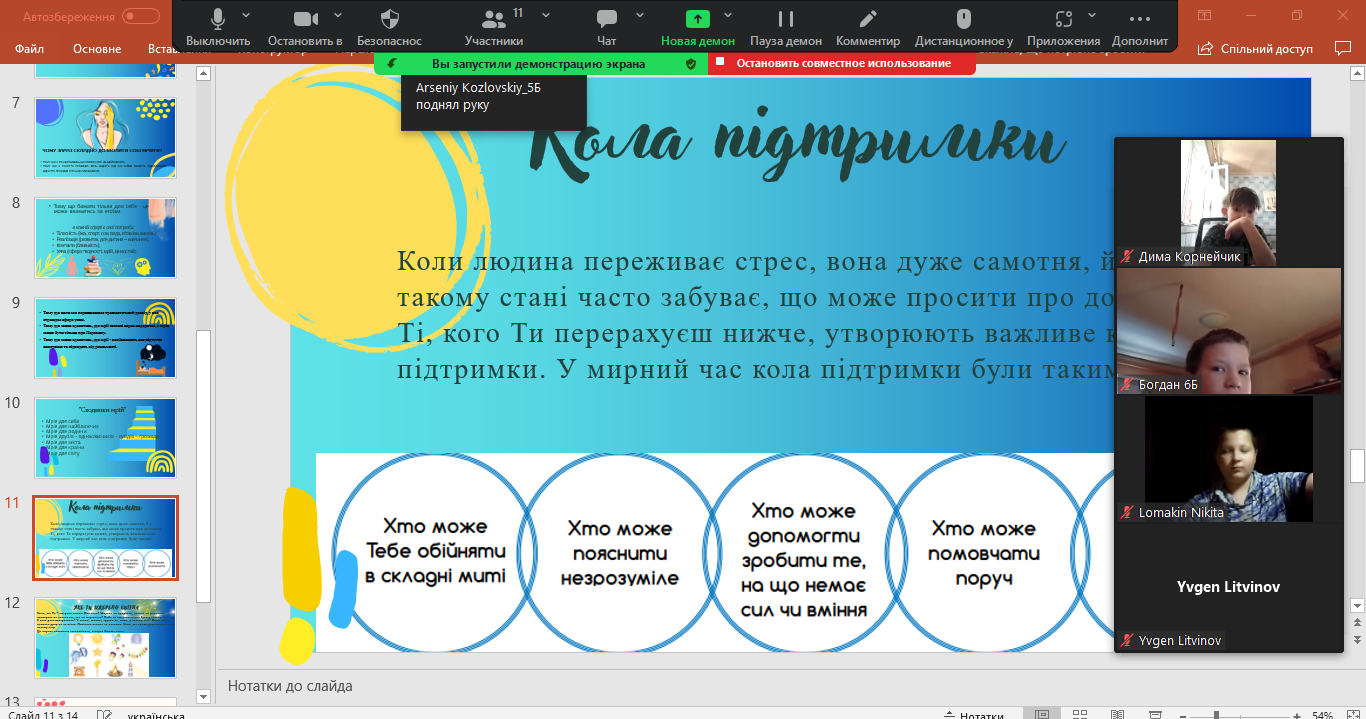Select slide 10 thumbnail
1366x719 pixels.
pos(106,438)
